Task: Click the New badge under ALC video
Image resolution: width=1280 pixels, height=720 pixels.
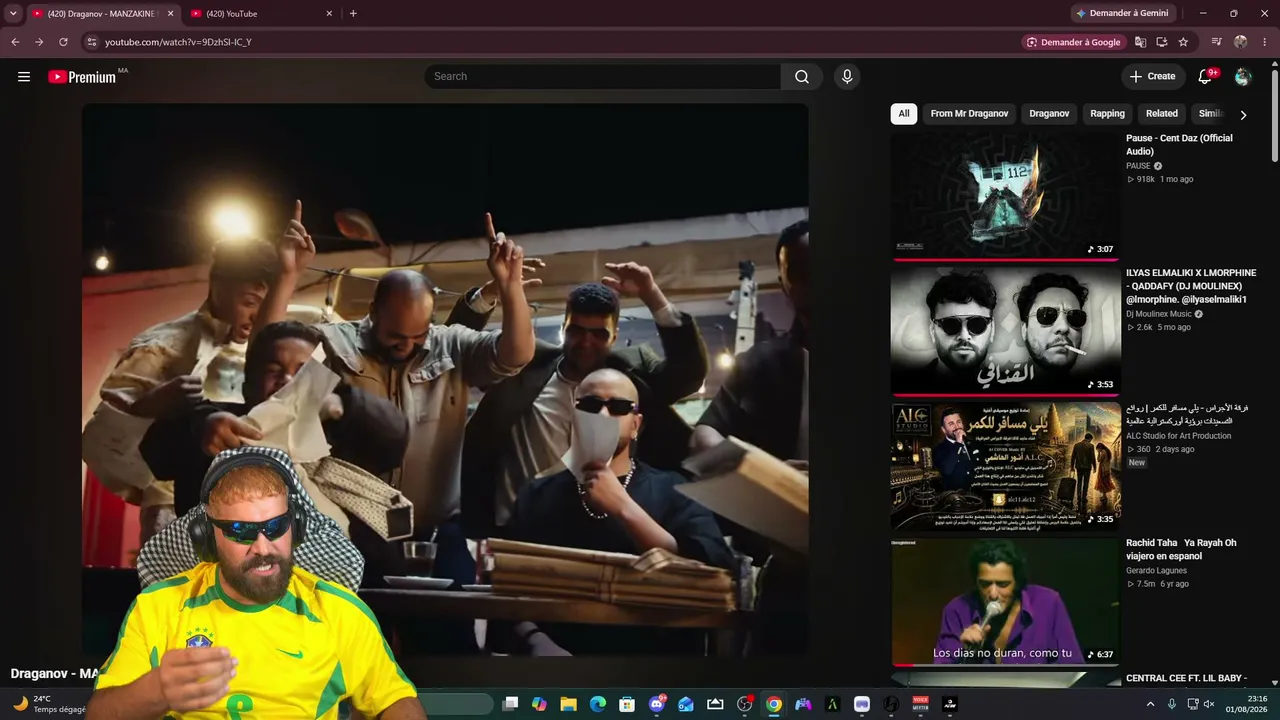Action: 1137,463
